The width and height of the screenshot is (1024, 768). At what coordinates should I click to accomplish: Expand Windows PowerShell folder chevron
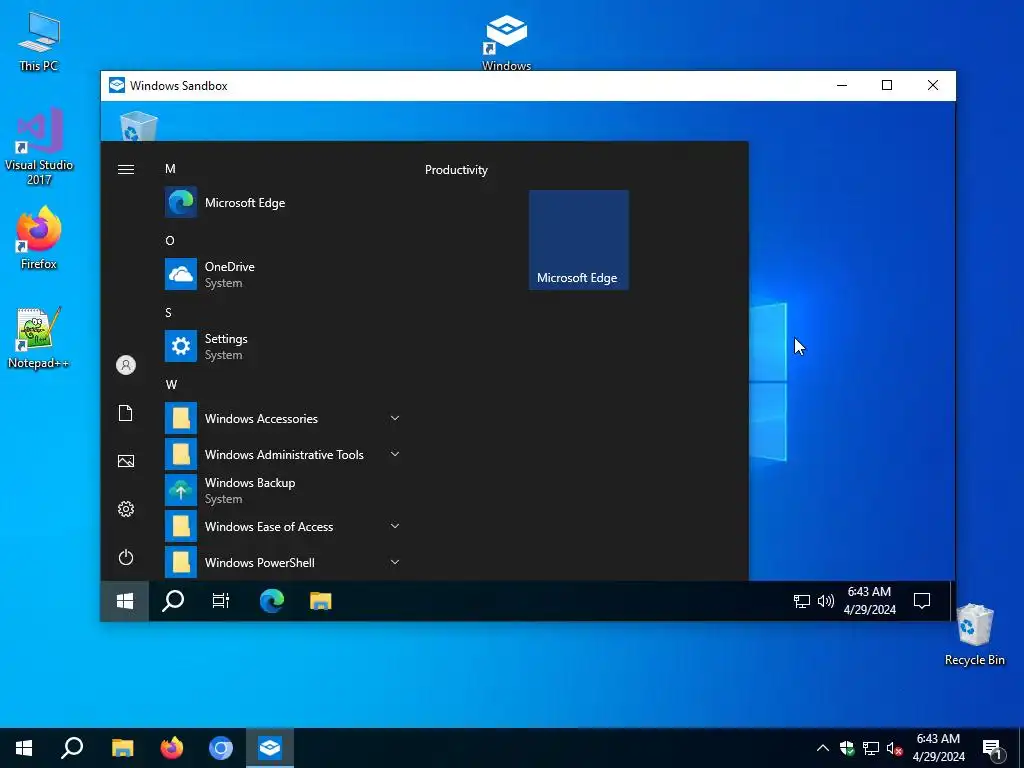(394, 562)
